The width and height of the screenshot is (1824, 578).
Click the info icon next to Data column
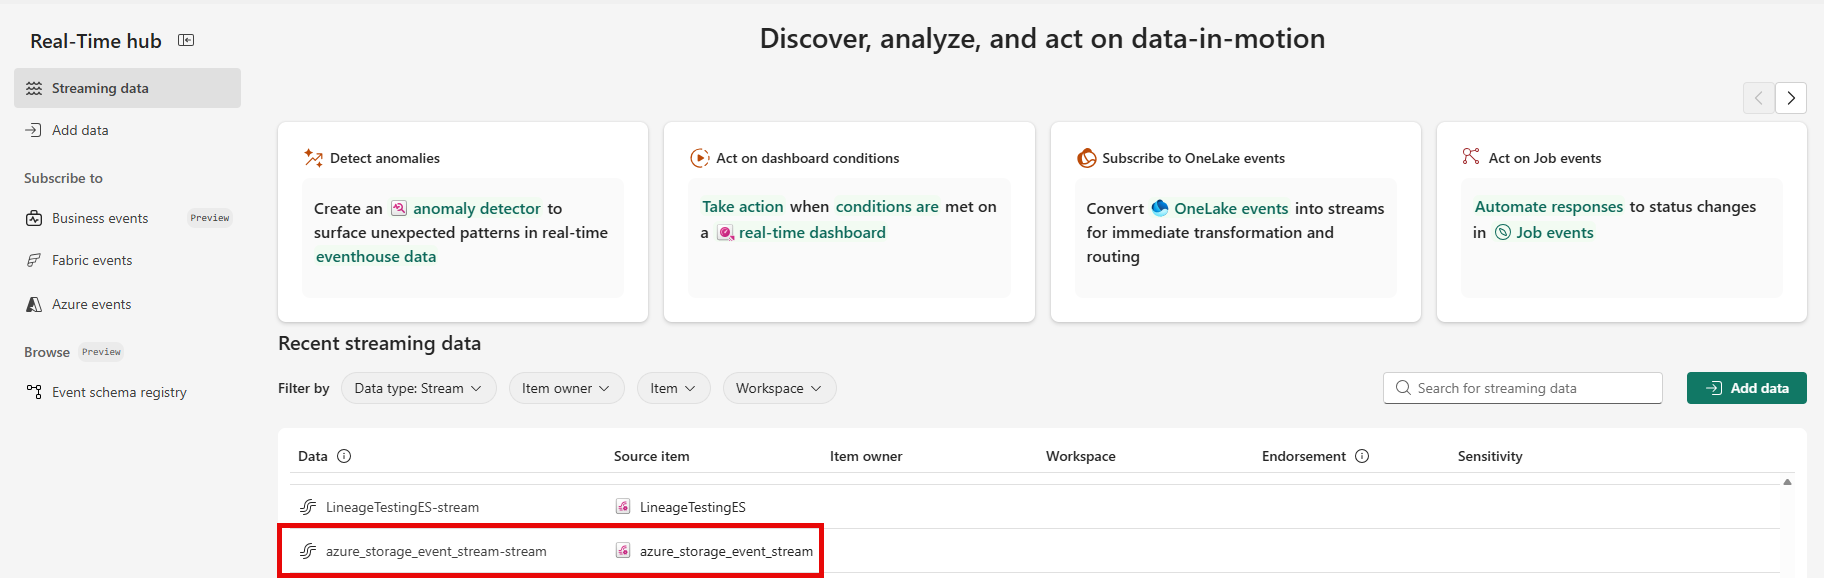coord(344,456)
